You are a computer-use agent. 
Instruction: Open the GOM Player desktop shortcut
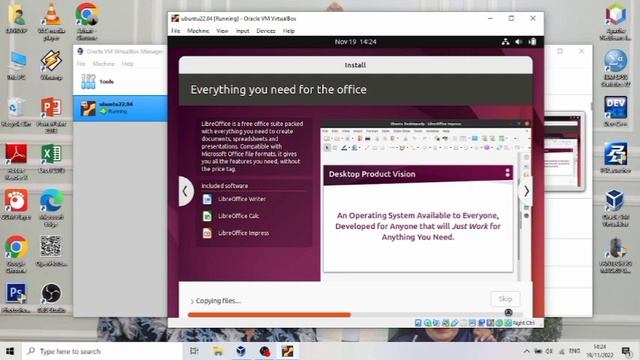(16, 204)
